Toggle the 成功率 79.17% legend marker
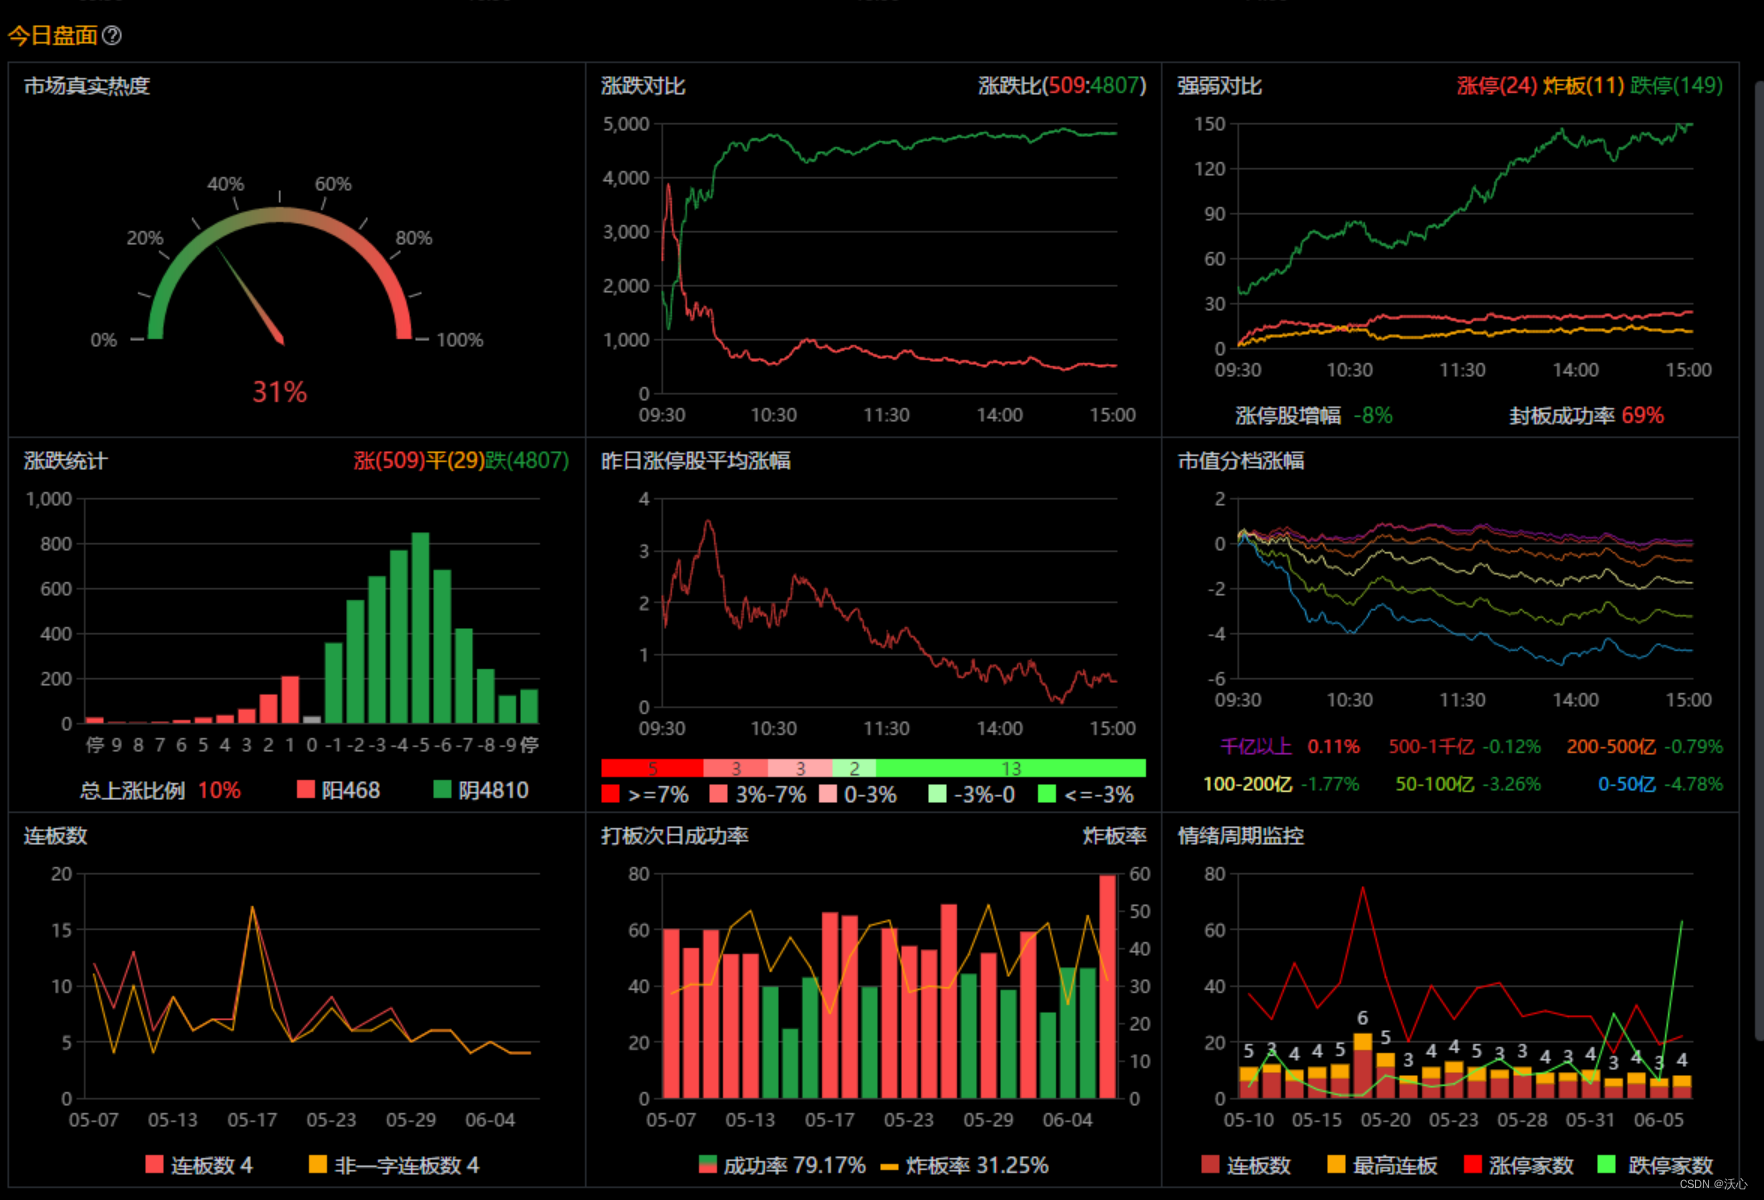 click(x=708, y=1164)
